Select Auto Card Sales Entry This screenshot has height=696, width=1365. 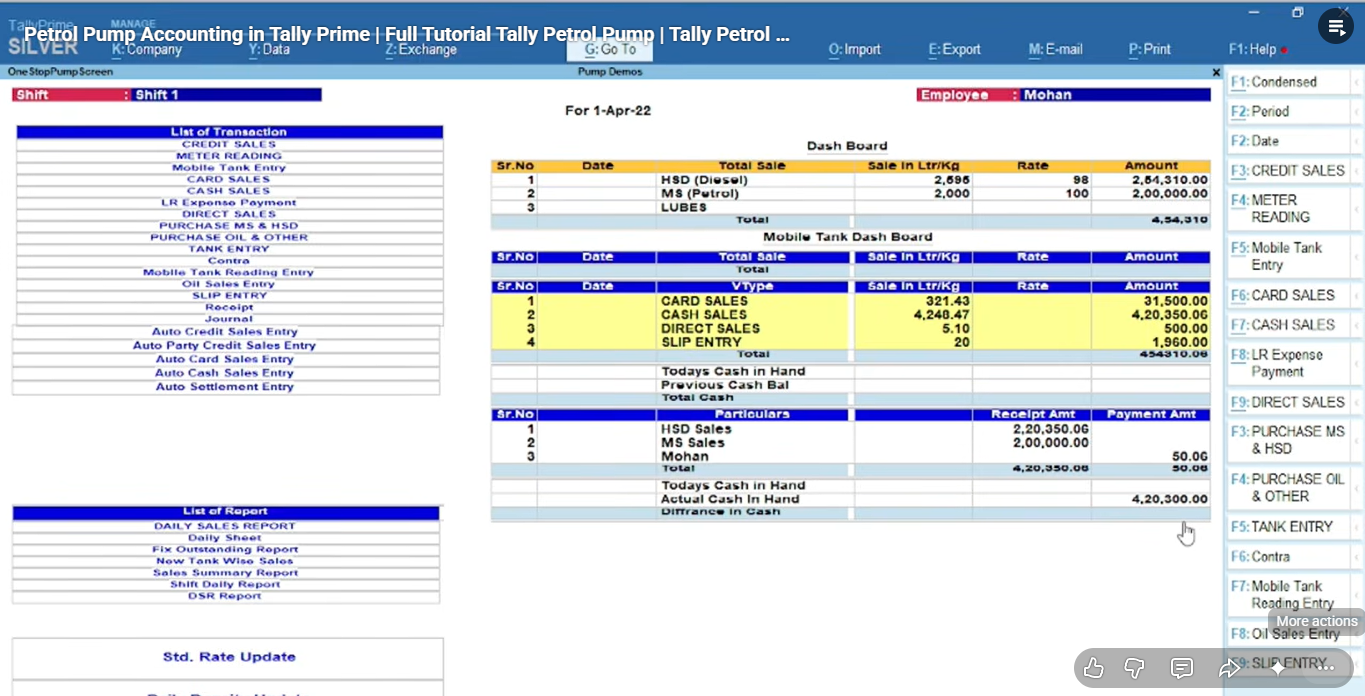[x=225, y=359]
